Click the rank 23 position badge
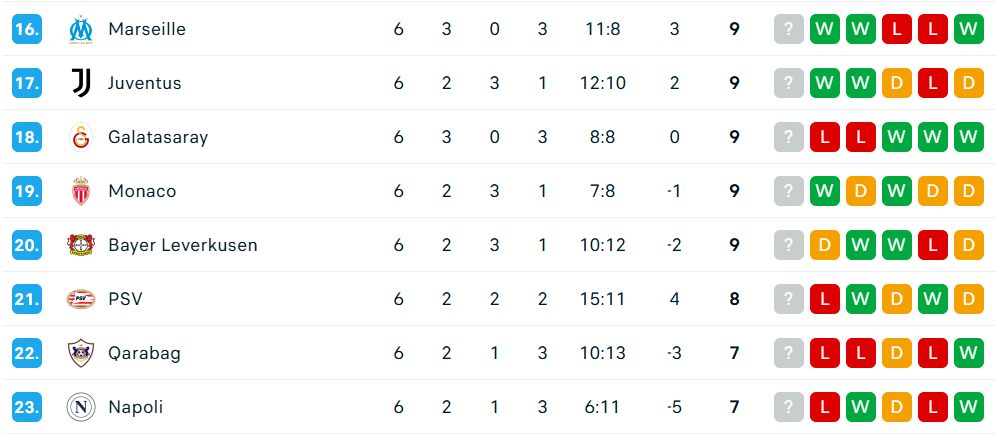The image size is (996, 434). (x=27, y=407)
